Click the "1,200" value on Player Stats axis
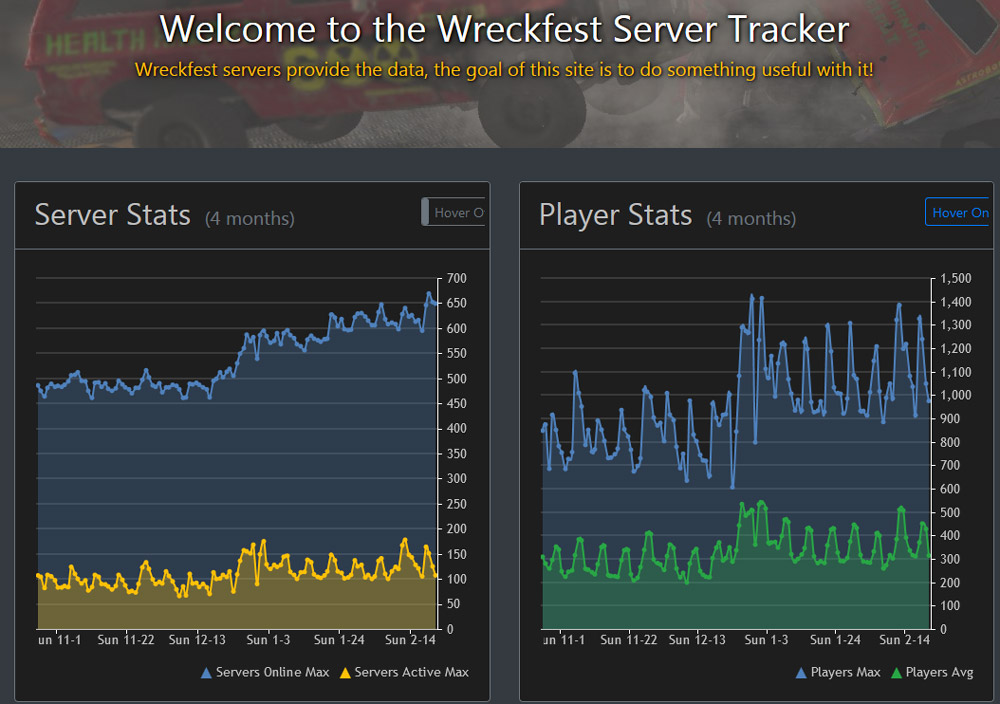Screen dimensions: 1000x704 [956, 348]
